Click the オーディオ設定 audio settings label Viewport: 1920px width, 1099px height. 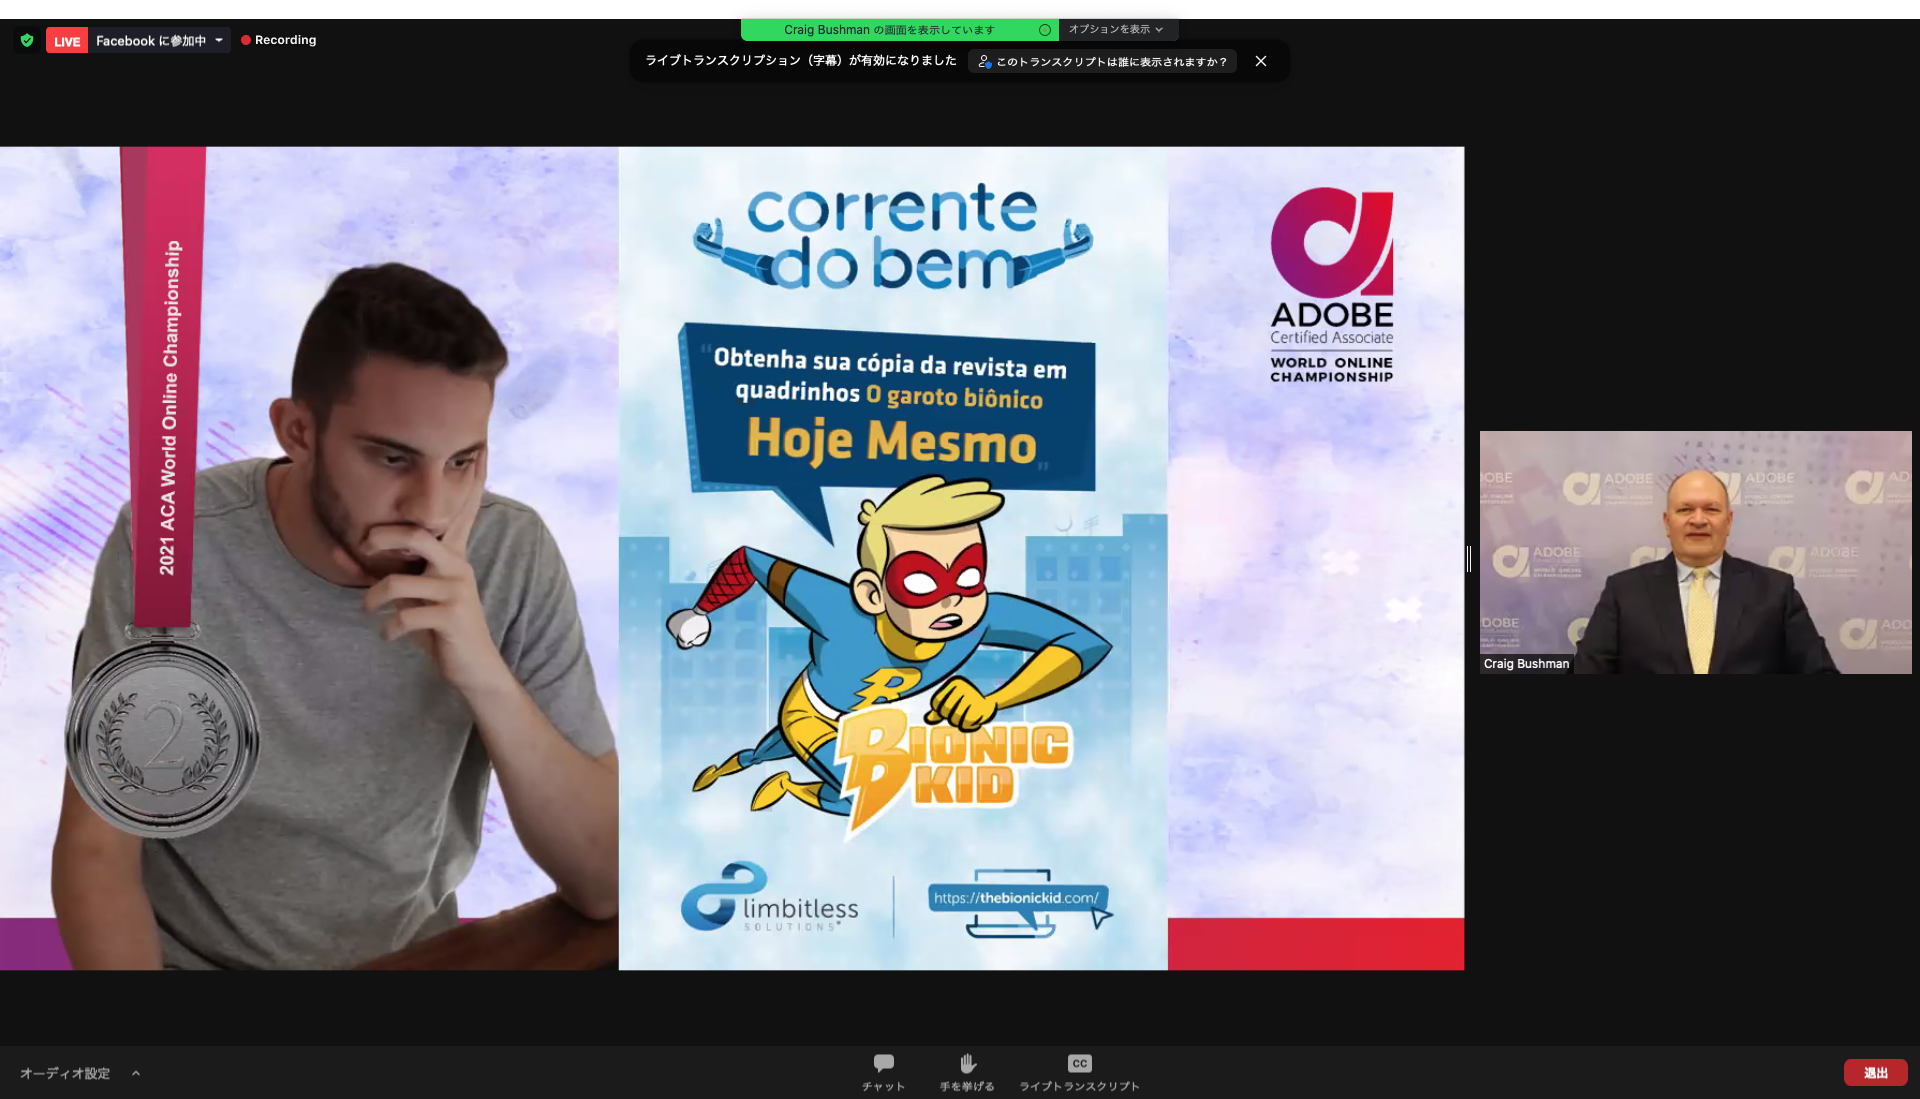coord(65,1073)
